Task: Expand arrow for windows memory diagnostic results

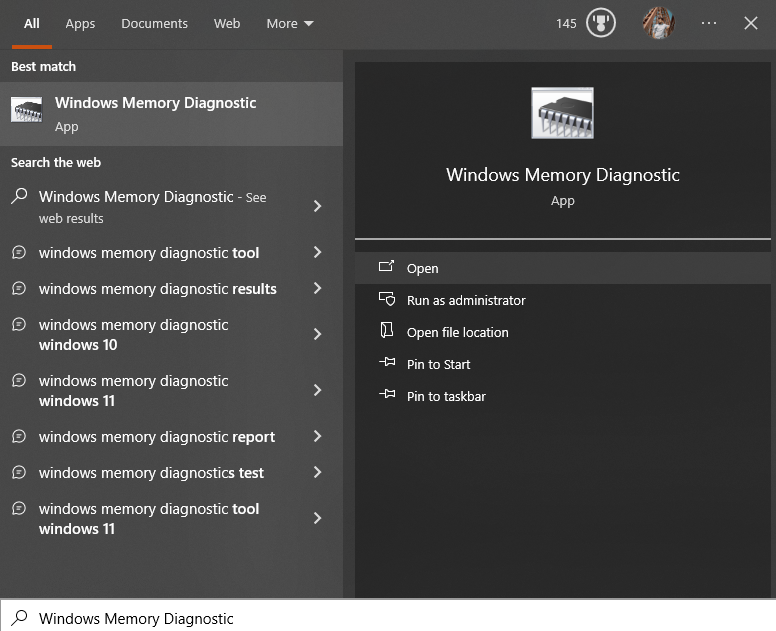Action: pyautogui.click(x=318, y=288)
